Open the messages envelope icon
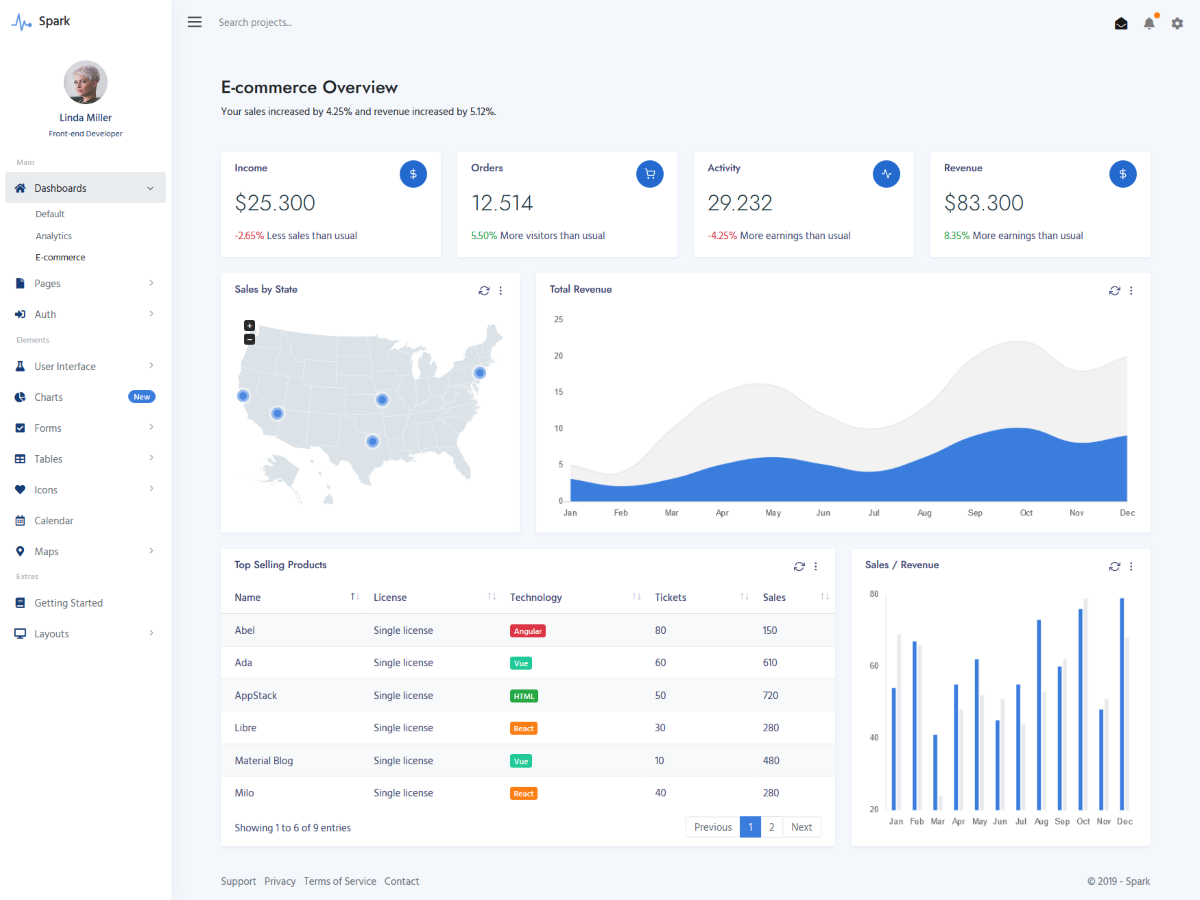This screenshot has width=1200, height=900. tap(1121, 22)
